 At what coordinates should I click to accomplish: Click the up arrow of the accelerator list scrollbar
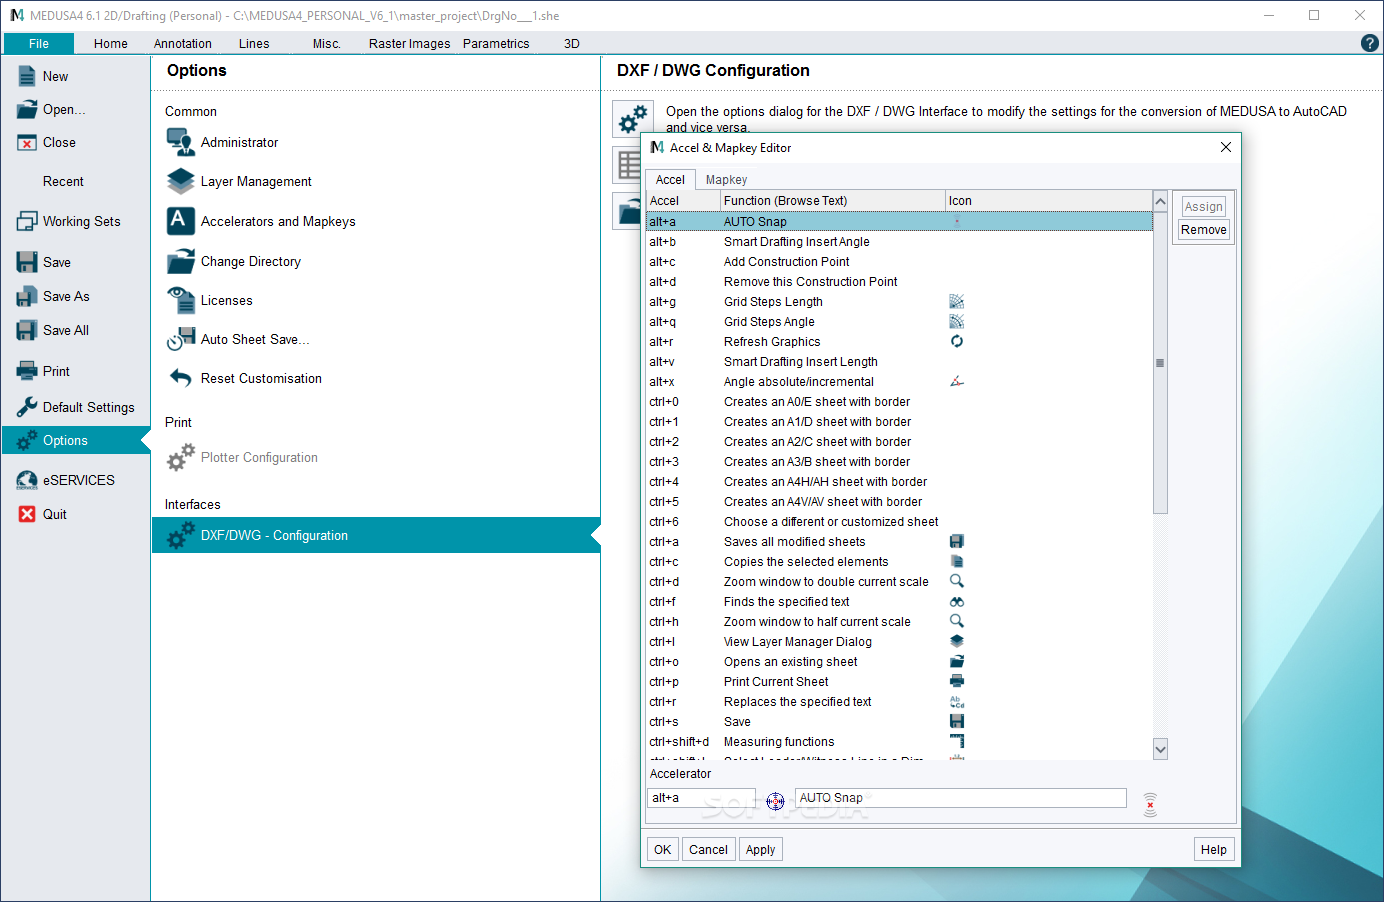(x=1160, y=202)
